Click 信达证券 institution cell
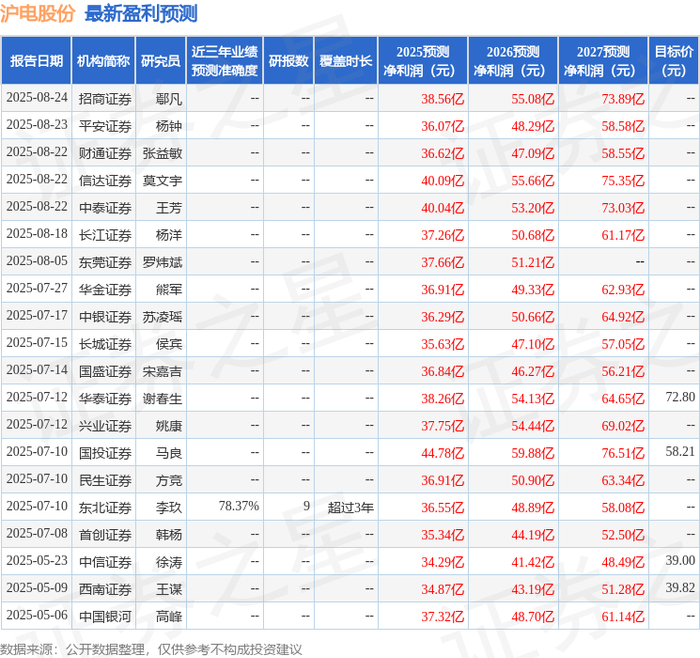Screen dimensions: 700x658 point(105,180)
